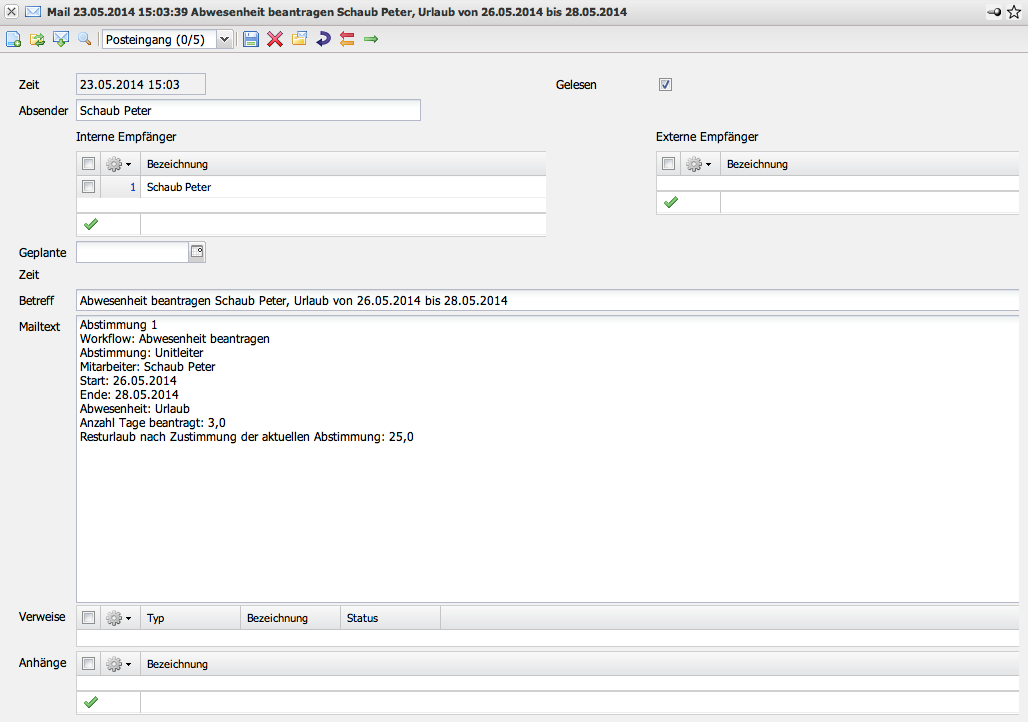Mark mail as favorite with star icon
The image size is (1028, 722).
click(1013, 12)
